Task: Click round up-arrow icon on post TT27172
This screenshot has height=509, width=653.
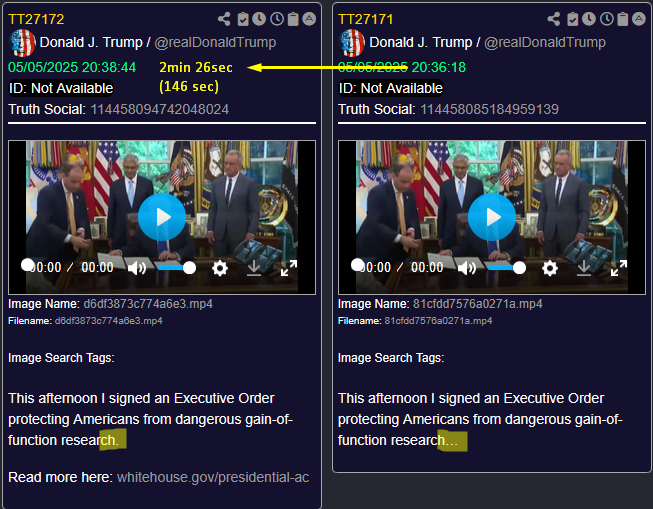Action: [309, 19]
